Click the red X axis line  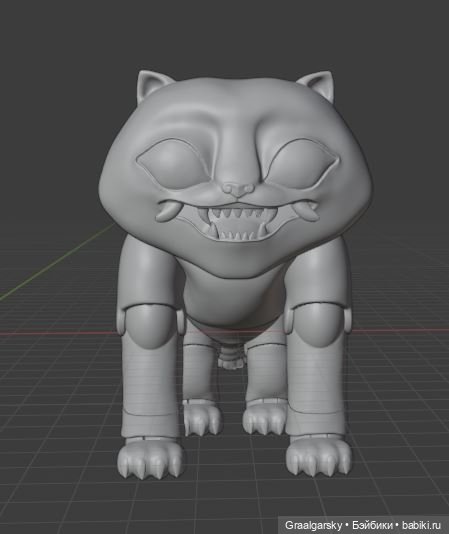(x=58, y=334)
